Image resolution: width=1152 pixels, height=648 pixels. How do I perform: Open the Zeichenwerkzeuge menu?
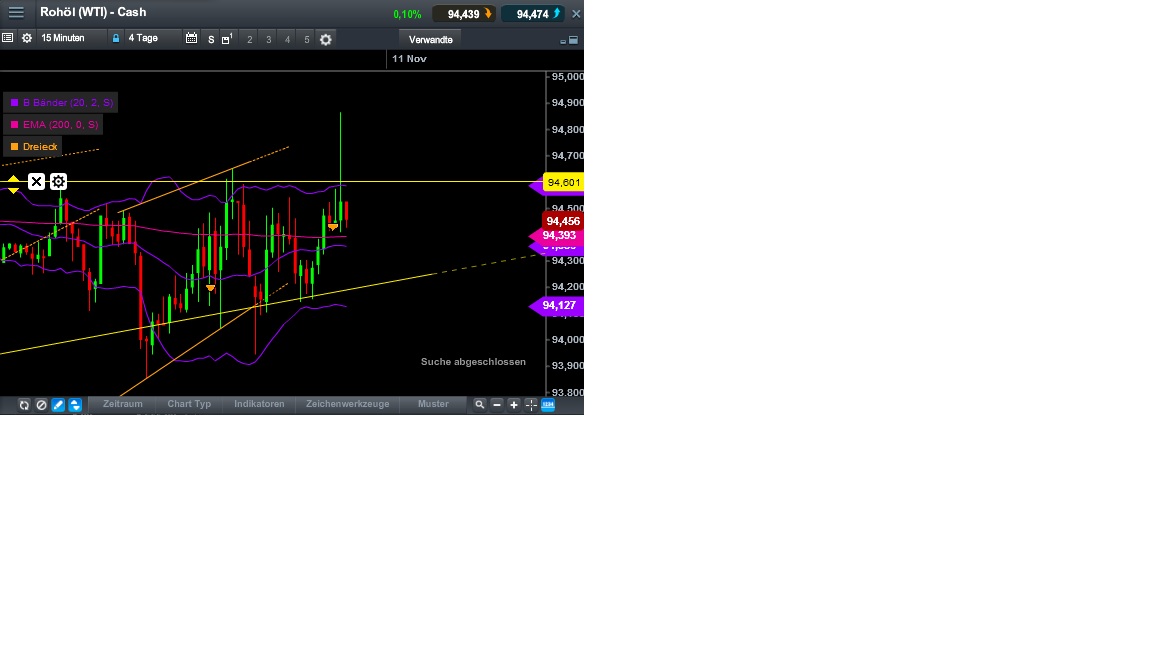tap(347, 404)
